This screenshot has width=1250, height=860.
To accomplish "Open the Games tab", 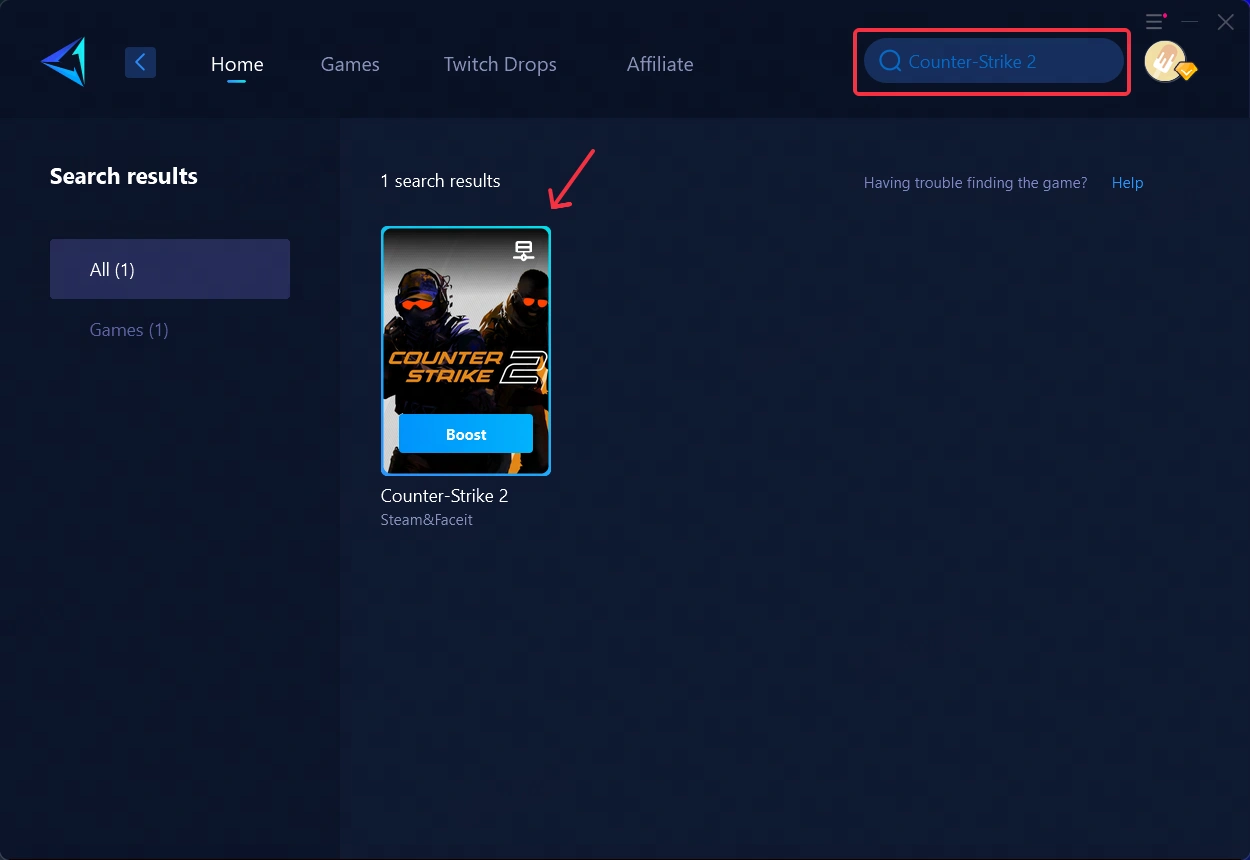I will (x=350, y=64).
